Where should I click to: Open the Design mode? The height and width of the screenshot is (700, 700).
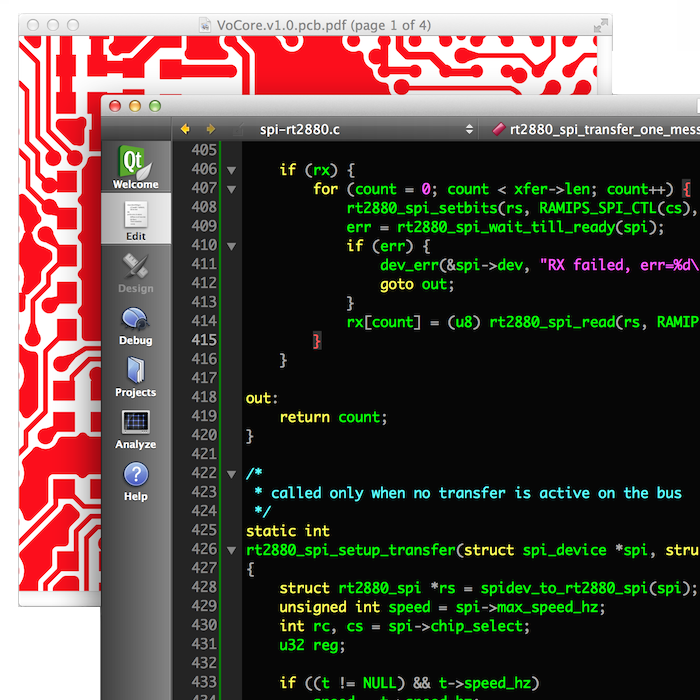[135, 272]
